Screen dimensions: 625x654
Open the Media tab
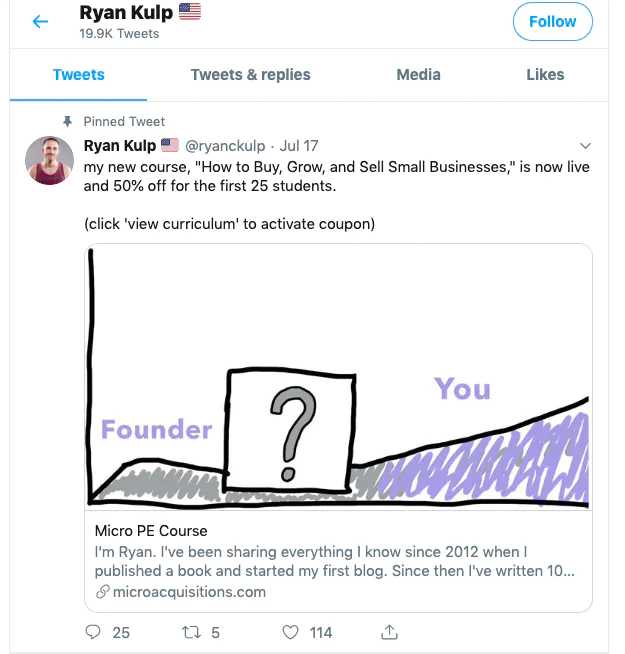point(418,75)
